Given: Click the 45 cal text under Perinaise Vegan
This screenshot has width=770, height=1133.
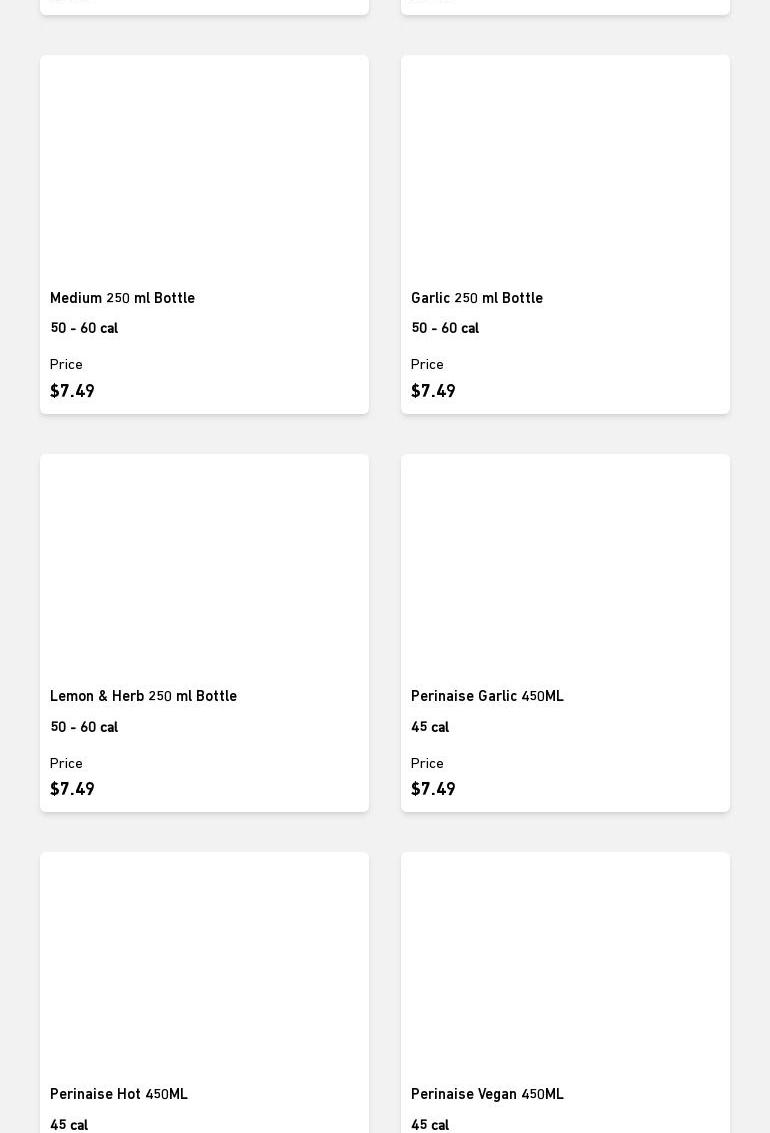Looking at the screenshot, I should [x=430, y=1125].
